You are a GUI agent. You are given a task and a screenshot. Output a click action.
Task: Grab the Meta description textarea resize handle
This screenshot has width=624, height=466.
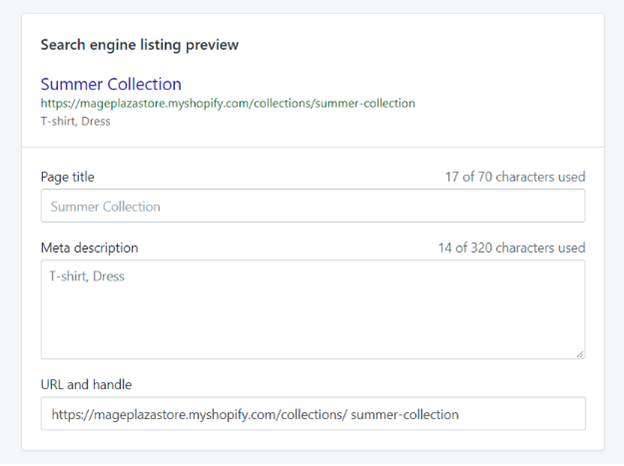point(580,354)
